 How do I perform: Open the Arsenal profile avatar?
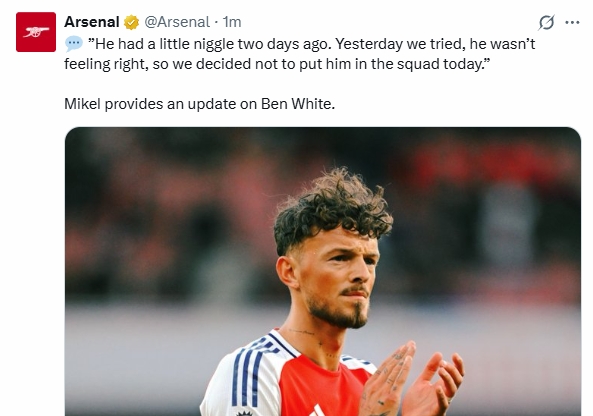coord(36,32)
